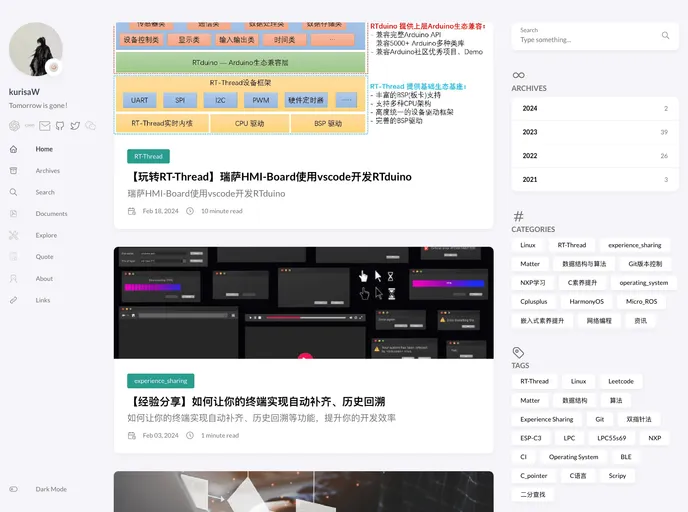Viewport: 688px width, 512px height.
Task: Go to the About page
Action: coord(44,279)
